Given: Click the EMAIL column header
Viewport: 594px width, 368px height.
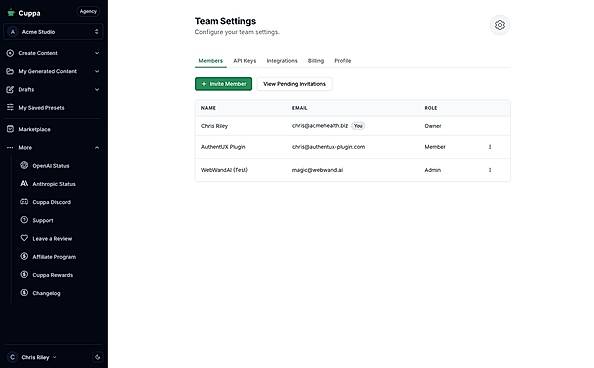Looking at the screenshot, I should (x=300, y=108).
